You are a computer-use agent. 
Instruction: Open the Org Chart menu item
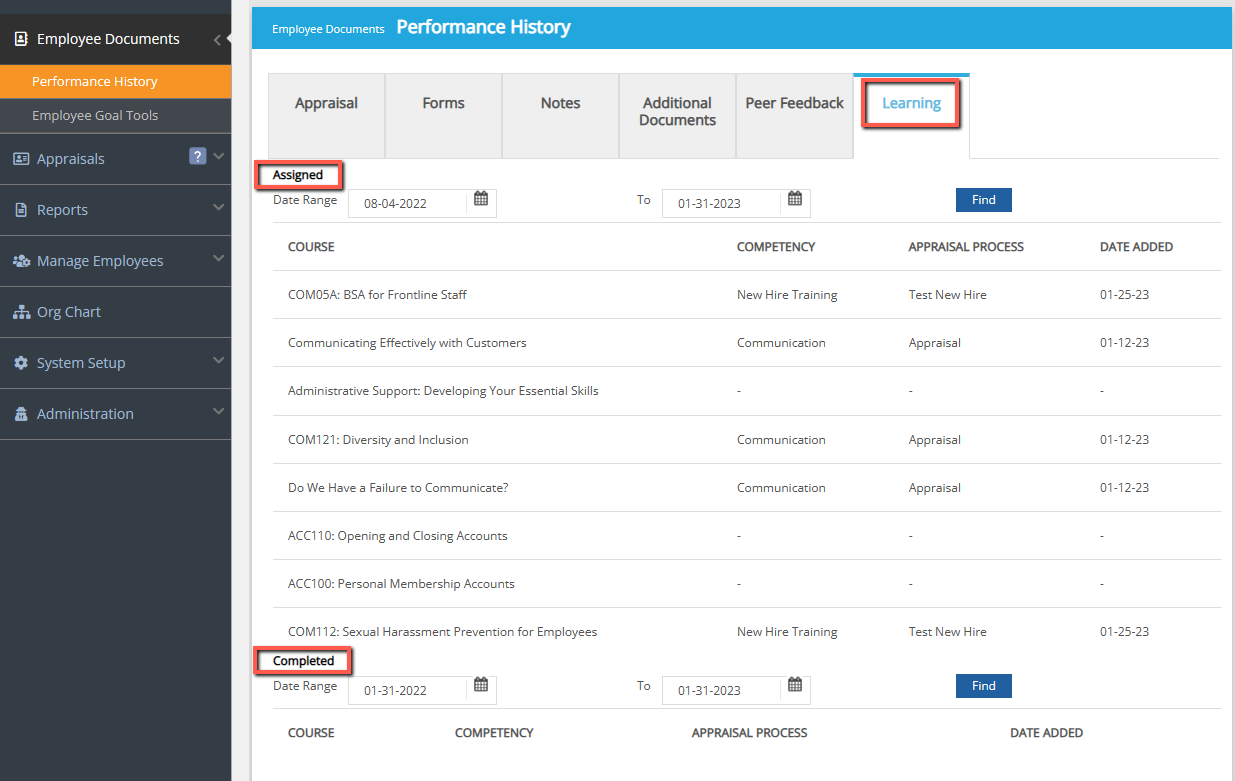tap(116, 312)
